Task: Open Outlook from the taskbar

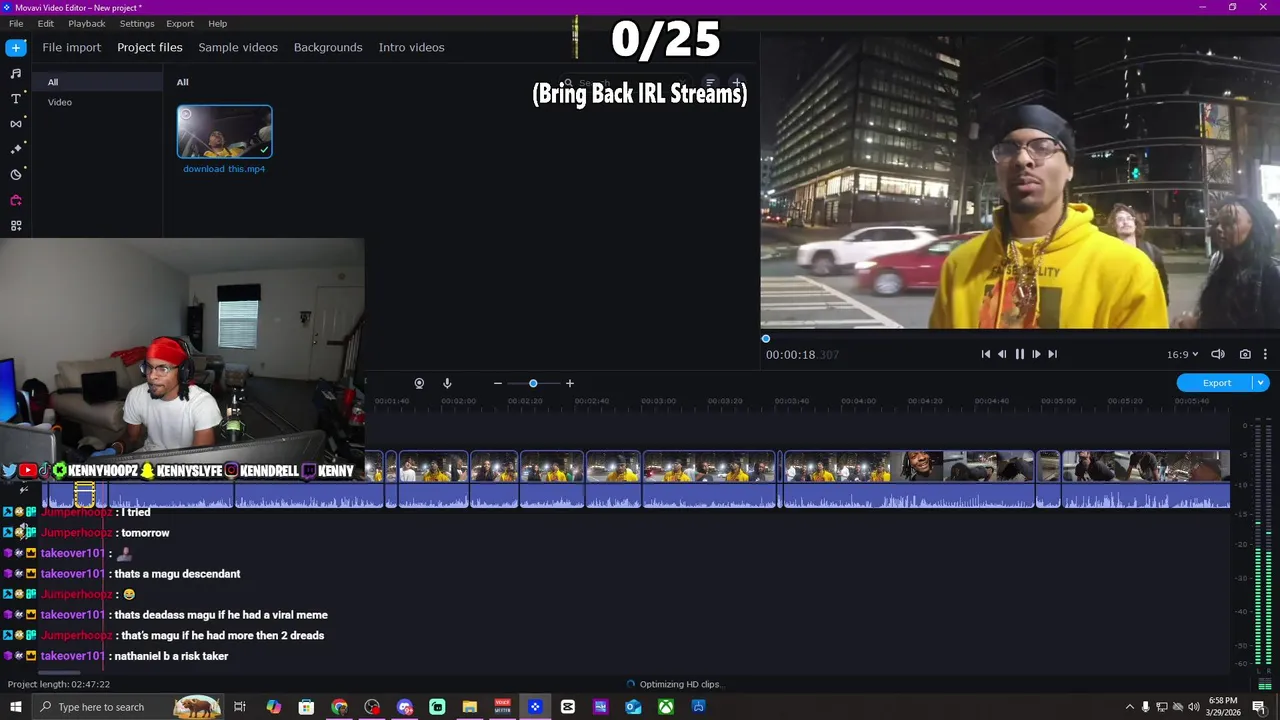Action: pyautogui.click(x=633, y=707)
